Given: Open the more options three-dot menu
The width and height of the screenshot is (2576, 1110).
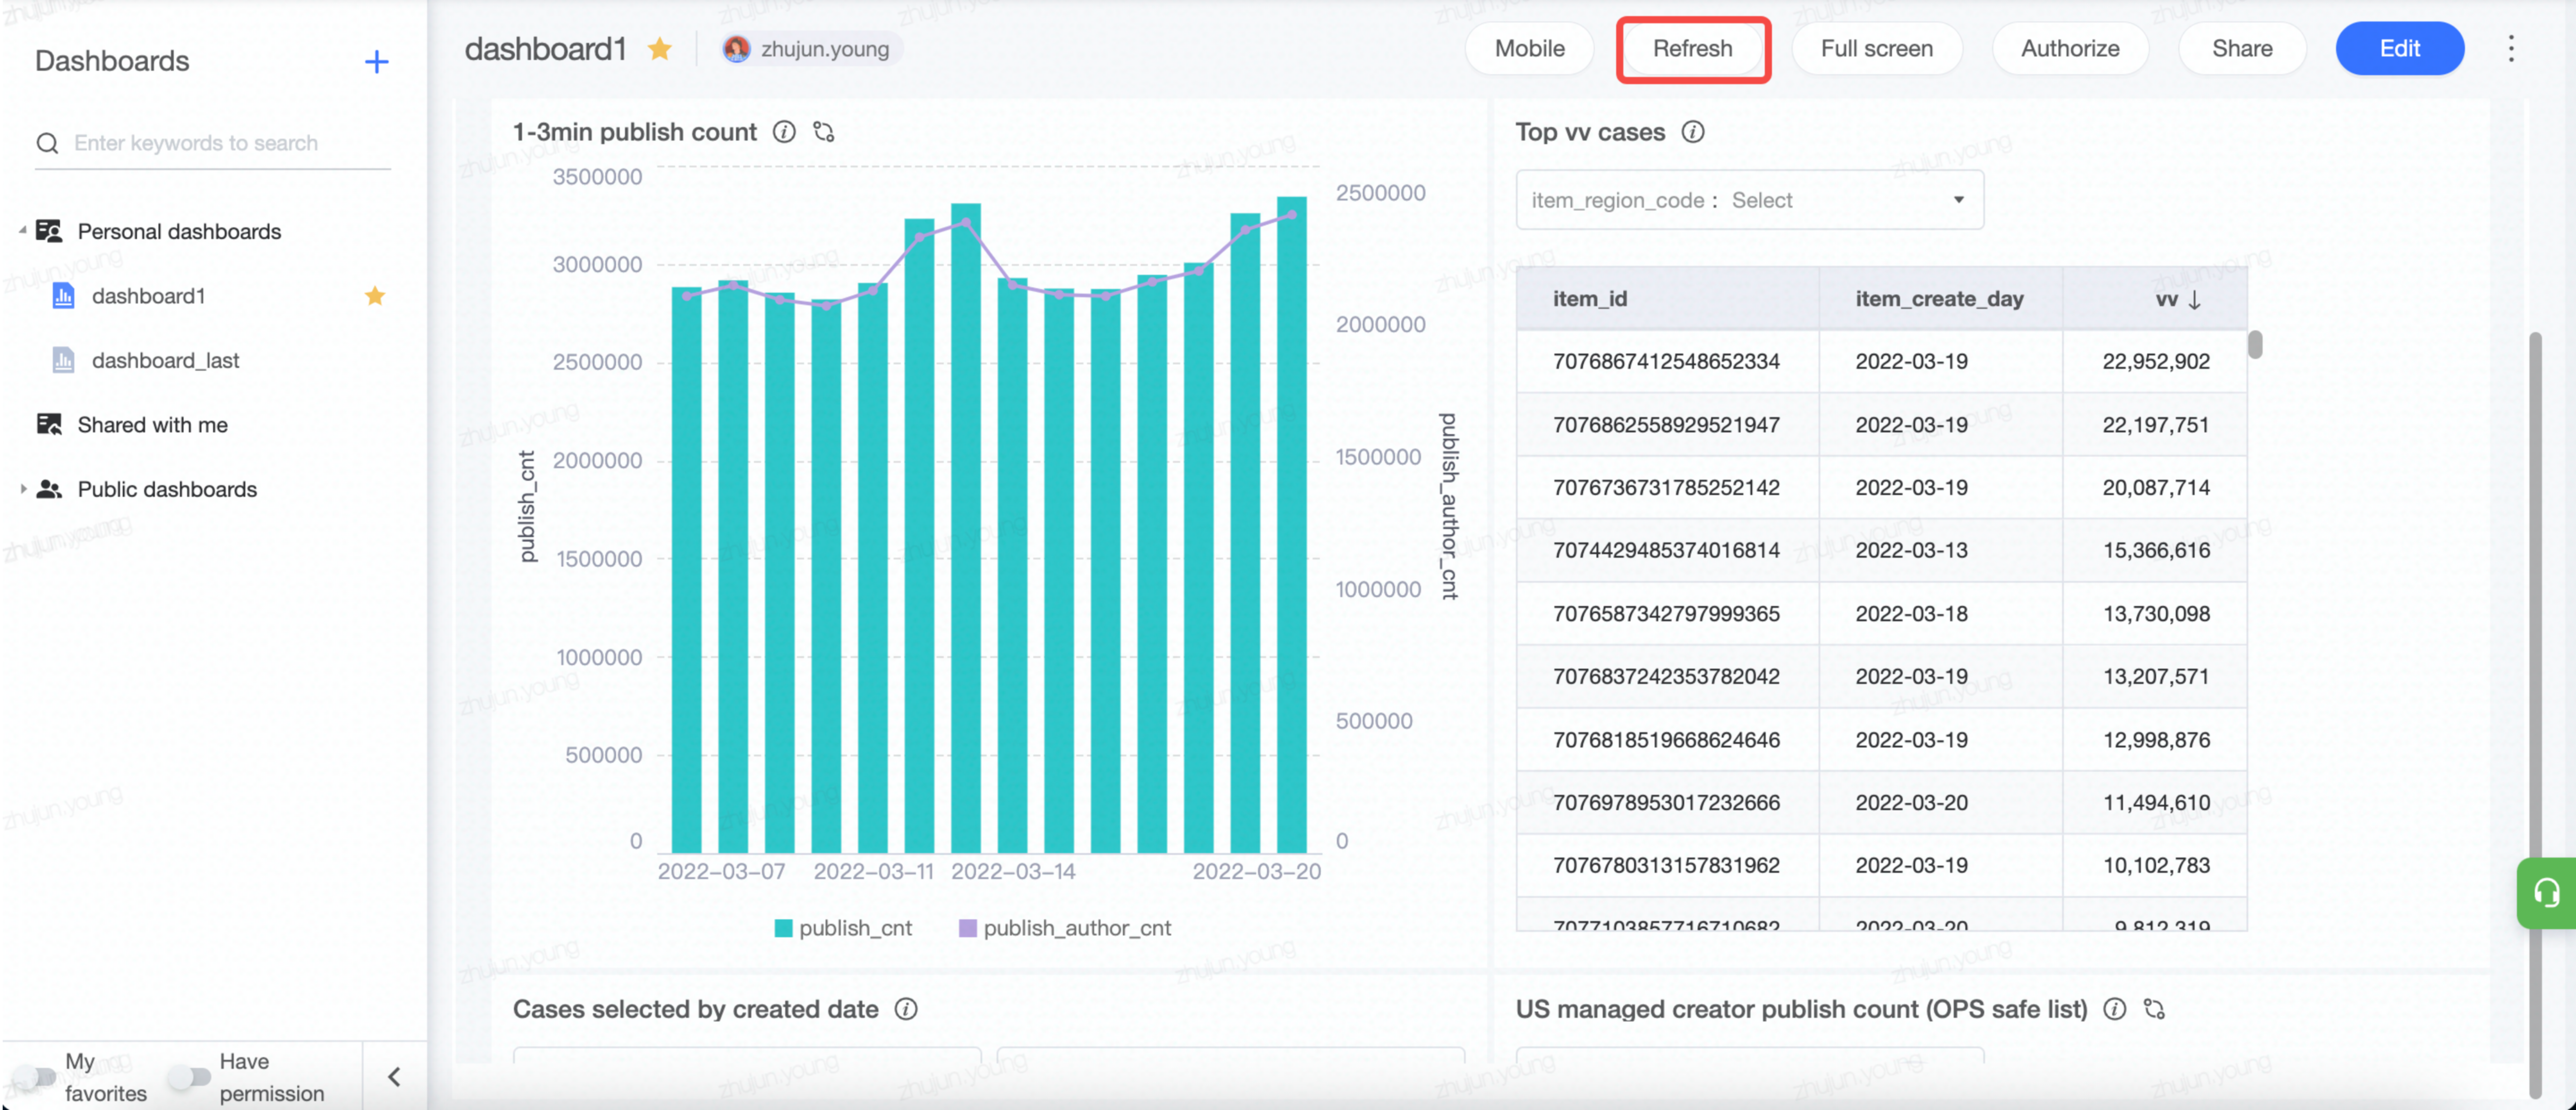Looking at the screenshot, I should point(2510,48).
